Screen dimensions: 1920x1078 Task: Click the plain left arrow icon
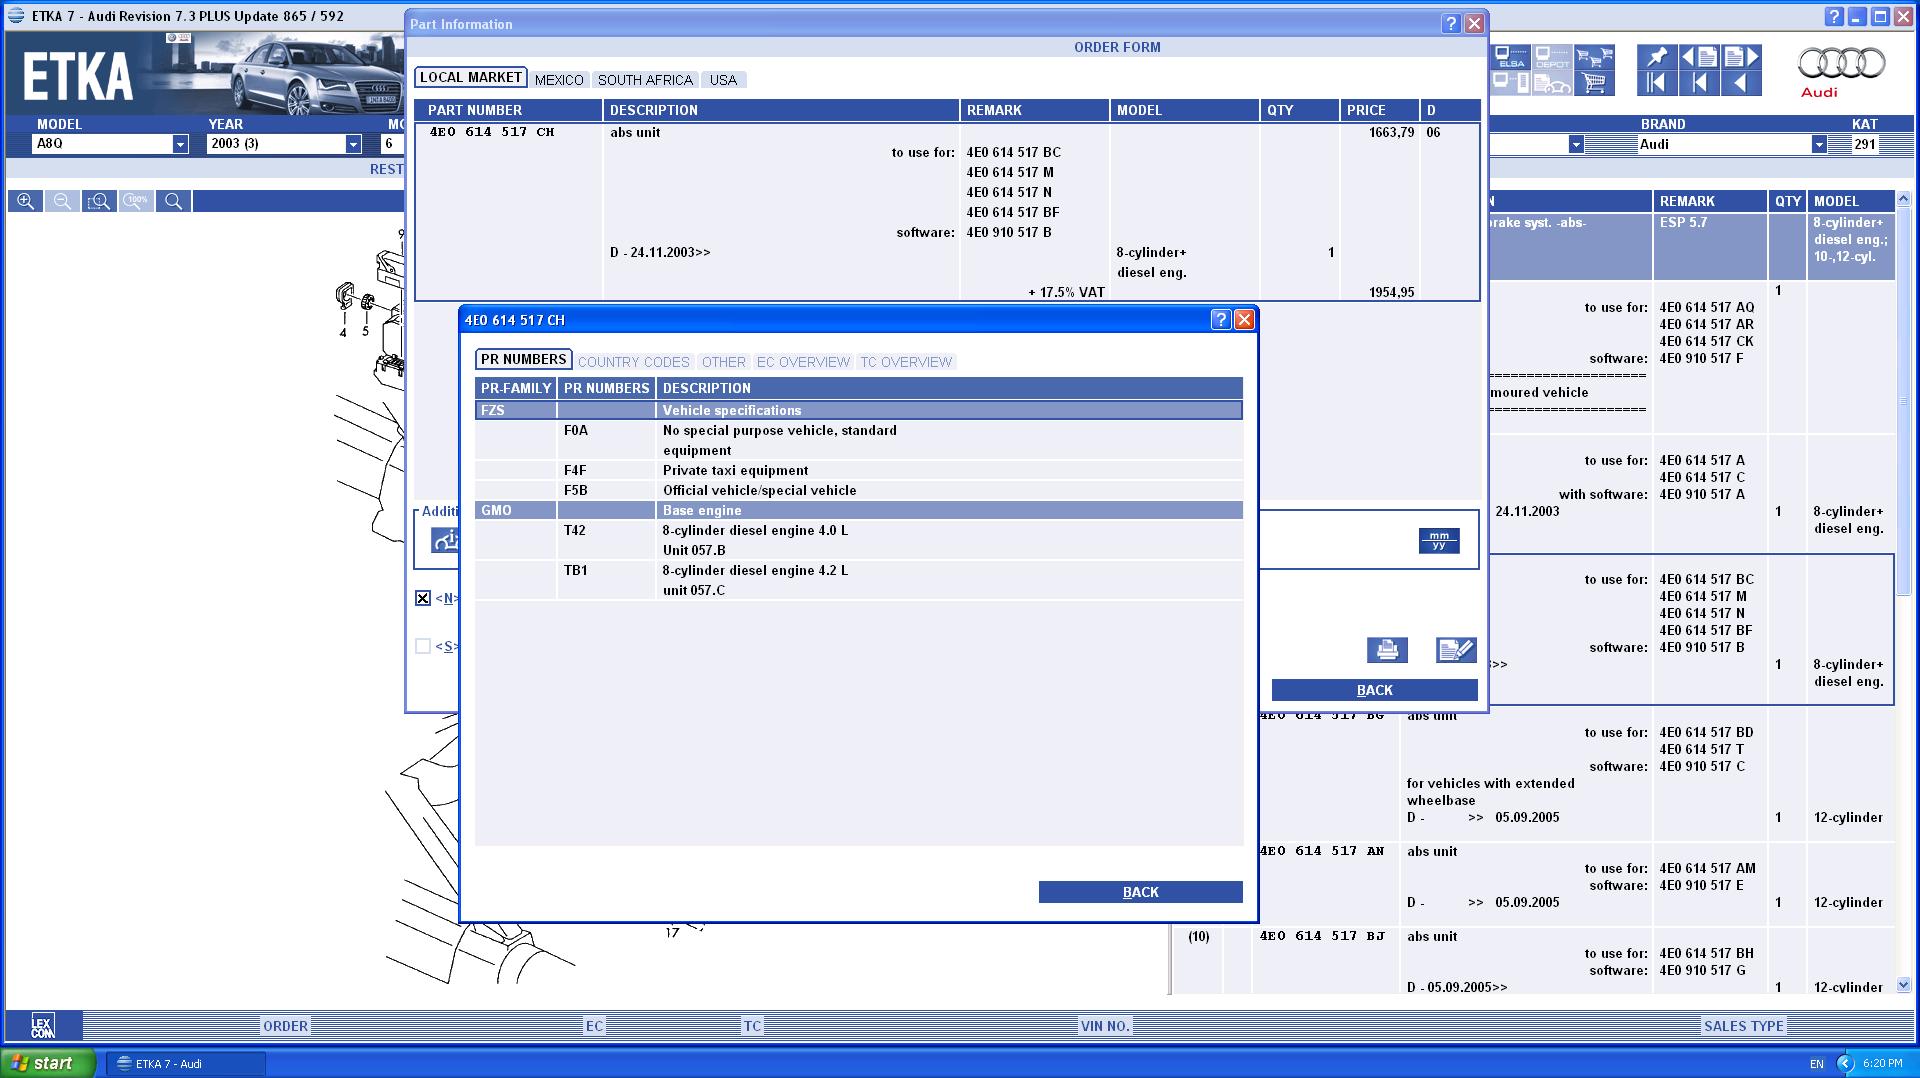[x=1741, y=83]
